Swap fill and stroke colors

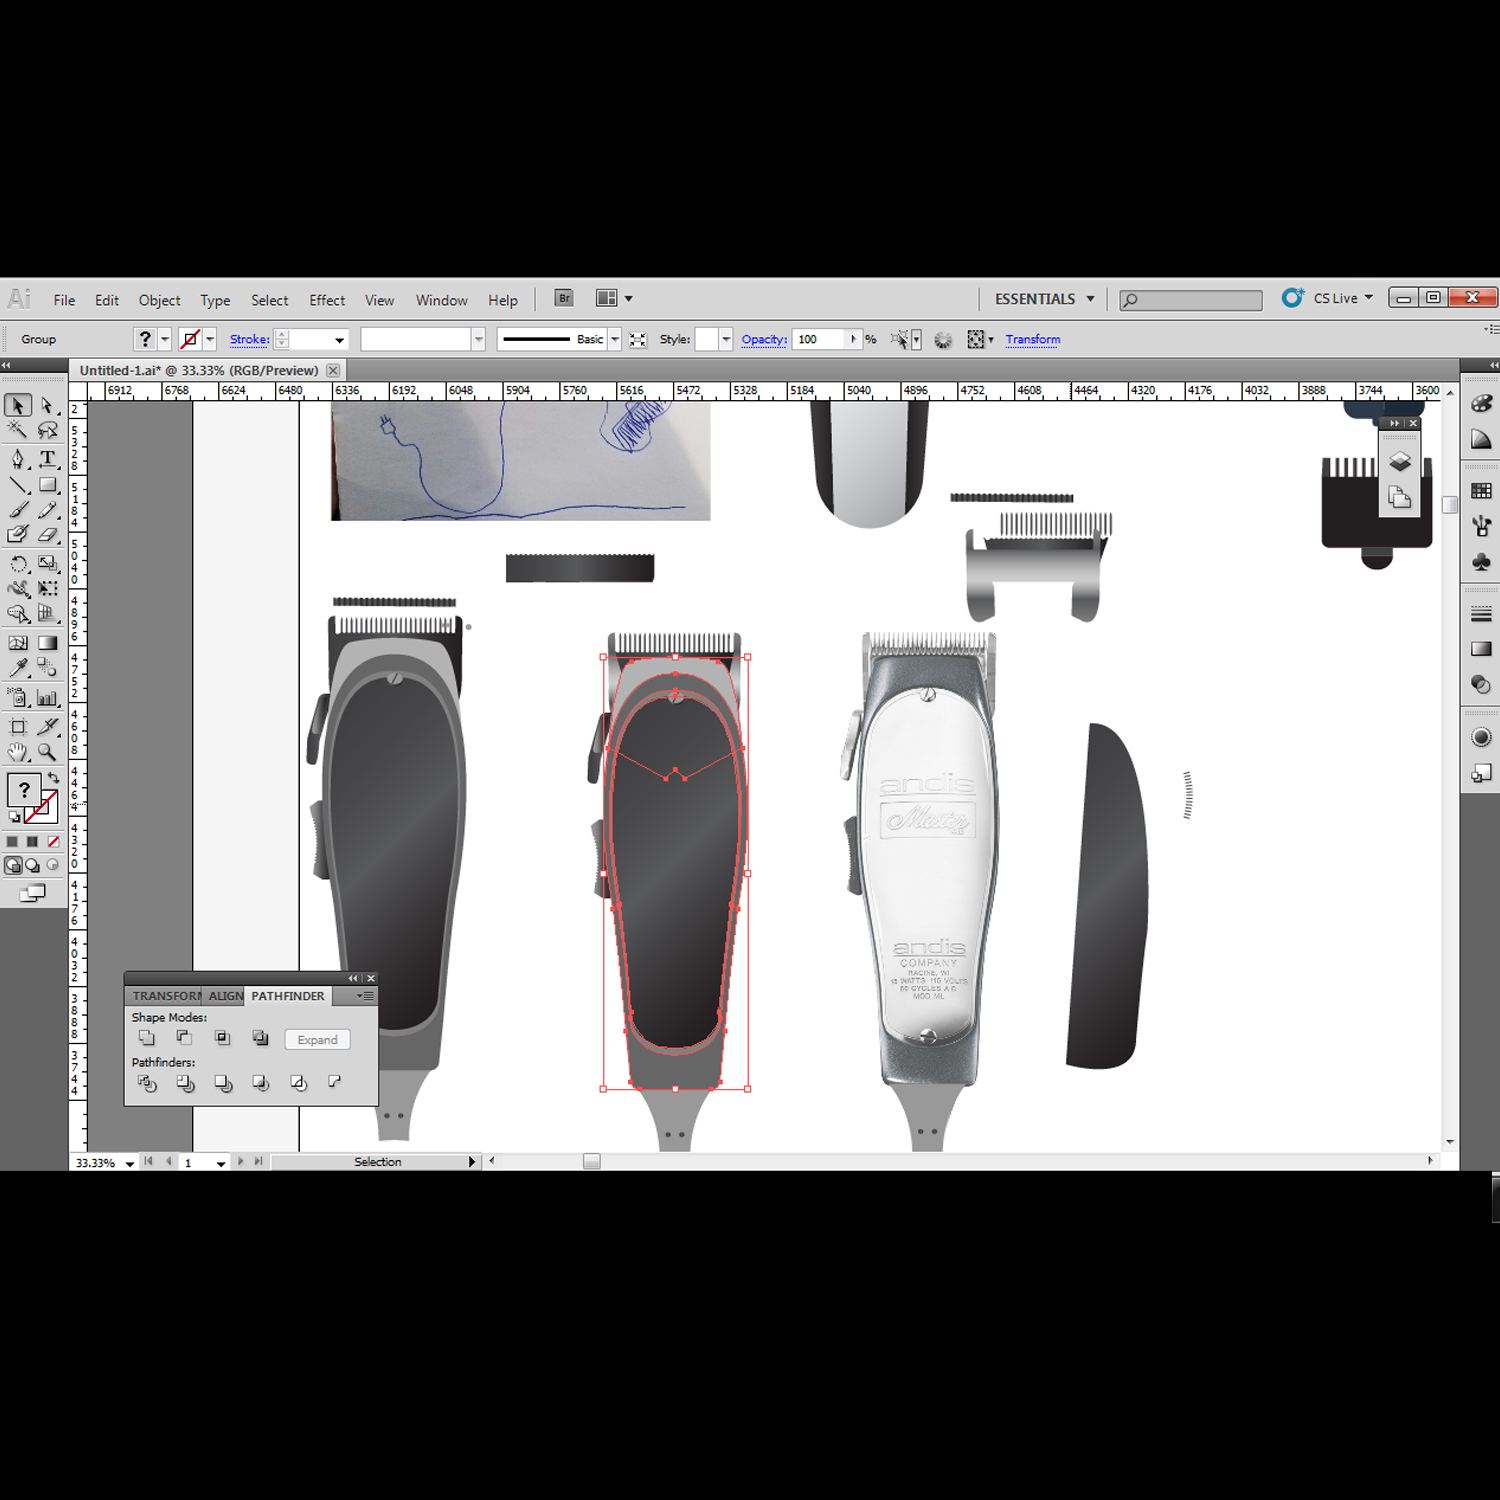pos(54,777)
